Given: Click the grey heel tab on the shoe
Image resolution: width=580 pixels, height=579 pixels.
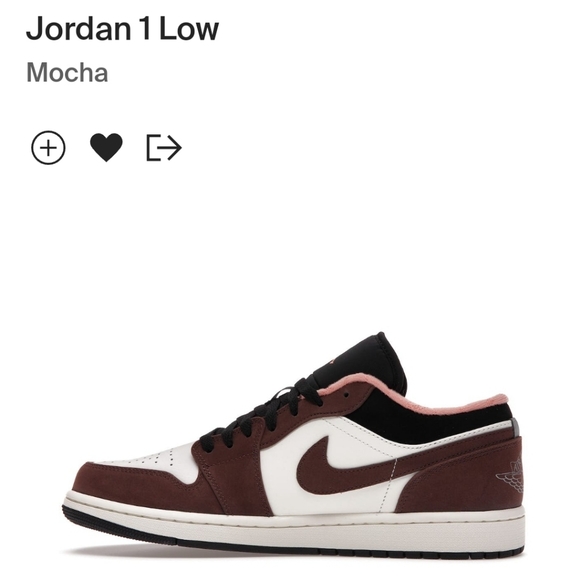Looking at the screenshot, I should point(516,428).
